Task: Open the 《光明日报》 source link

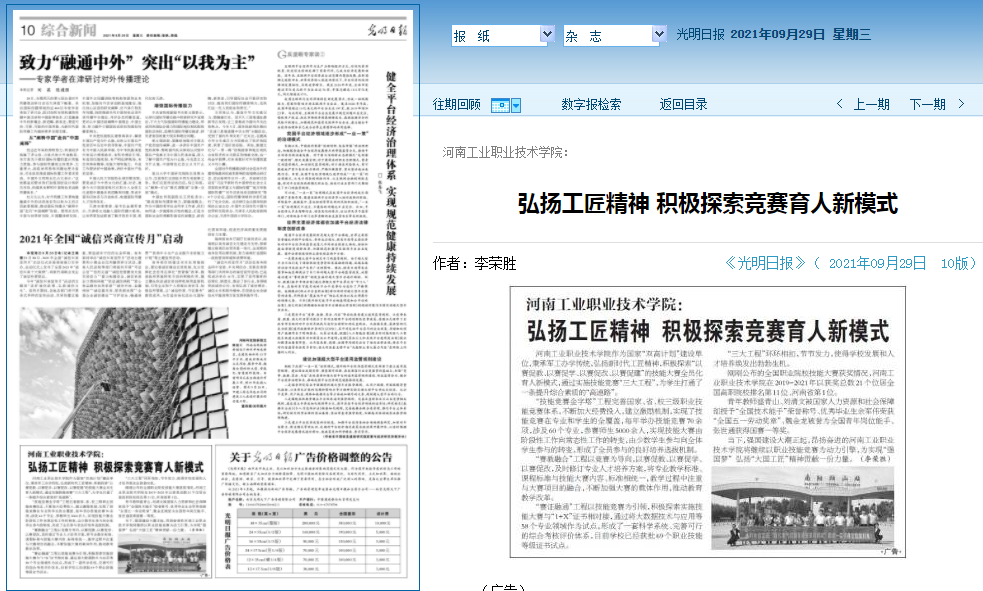Action: (765, 263)
